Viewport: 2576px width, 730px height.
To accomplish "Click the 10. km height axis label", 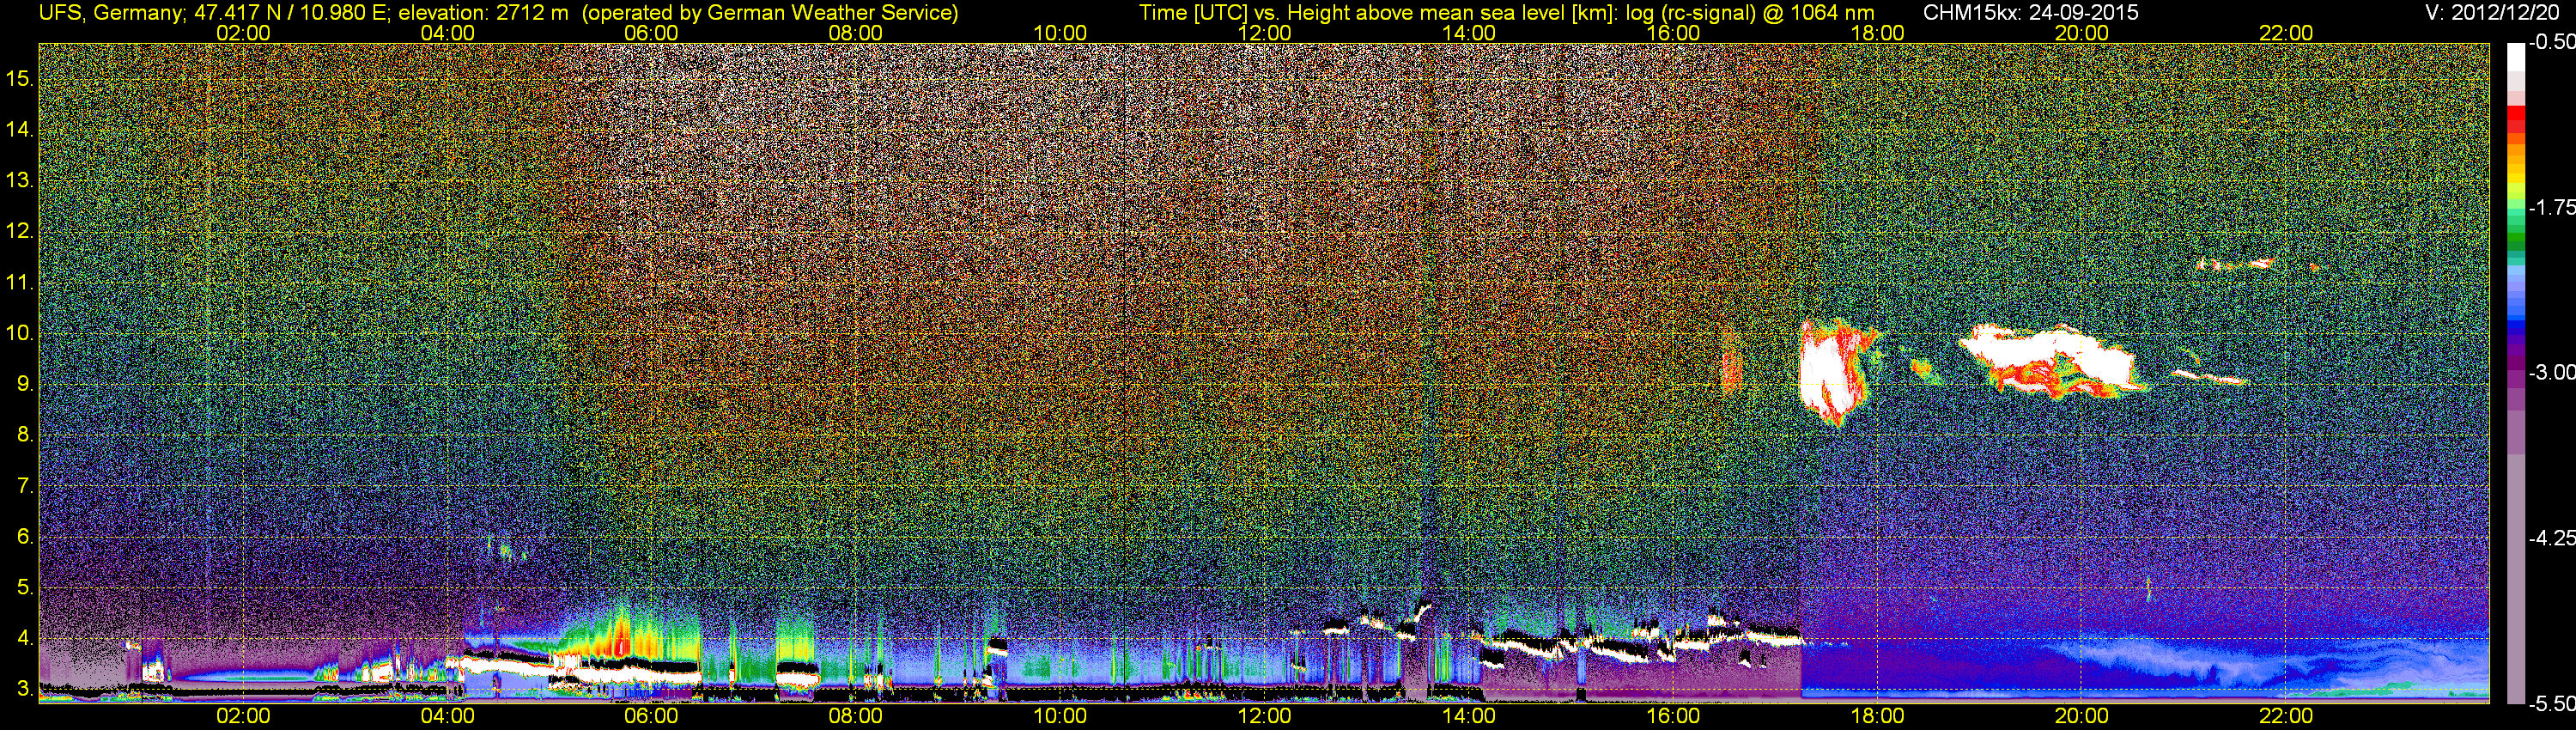I will tap(20, 333).
